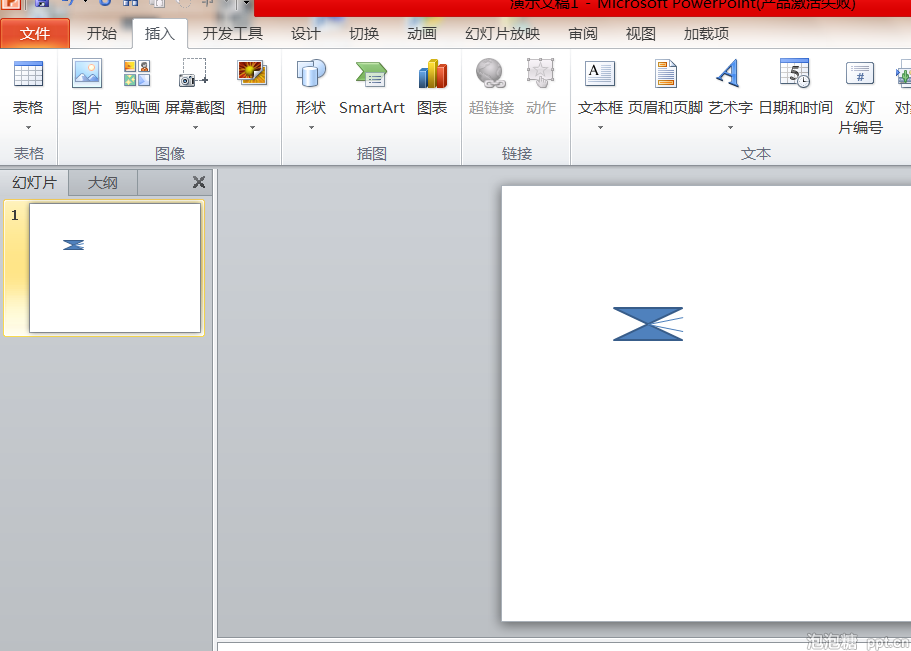Switch to the Design (设计) ribbon tab

[x=306, y=34]
